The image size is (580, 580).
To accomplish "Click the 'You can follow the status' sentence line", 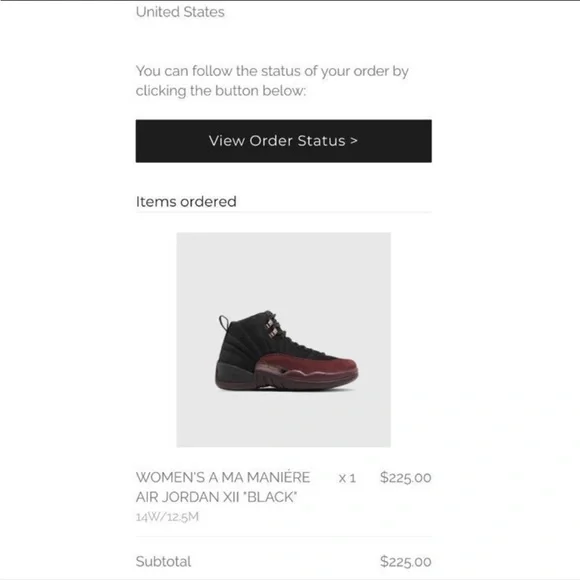I will click(x=272, y=71).
